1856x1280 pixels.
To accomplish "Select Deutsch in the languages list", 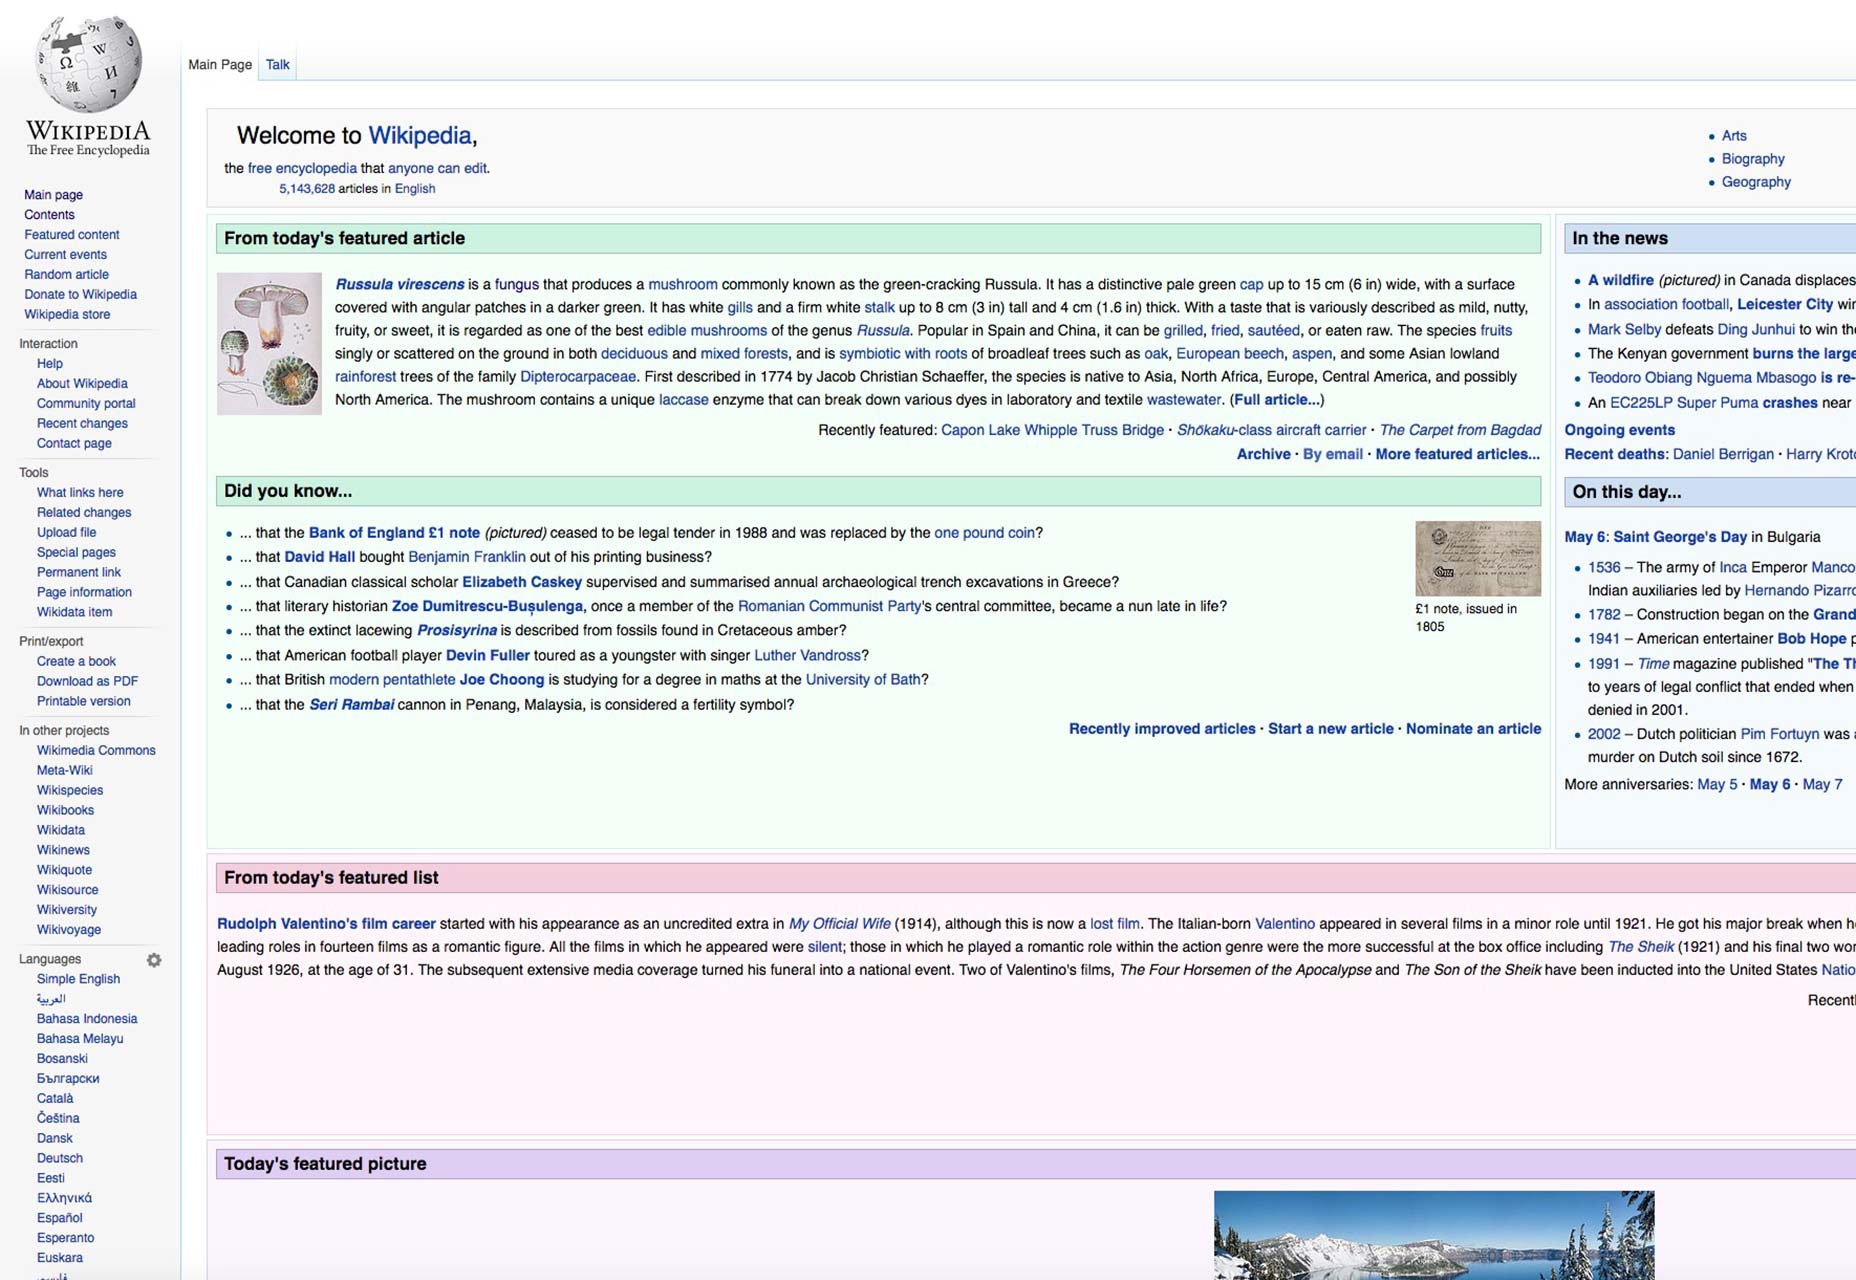I will (60, 1159).
